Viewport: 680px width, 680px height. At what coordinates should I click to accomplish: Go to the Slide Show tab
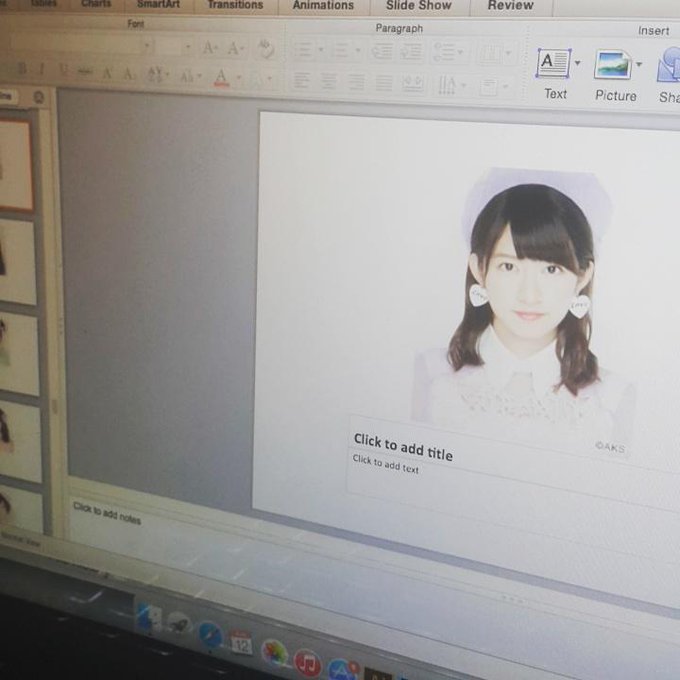click(419, 5)
